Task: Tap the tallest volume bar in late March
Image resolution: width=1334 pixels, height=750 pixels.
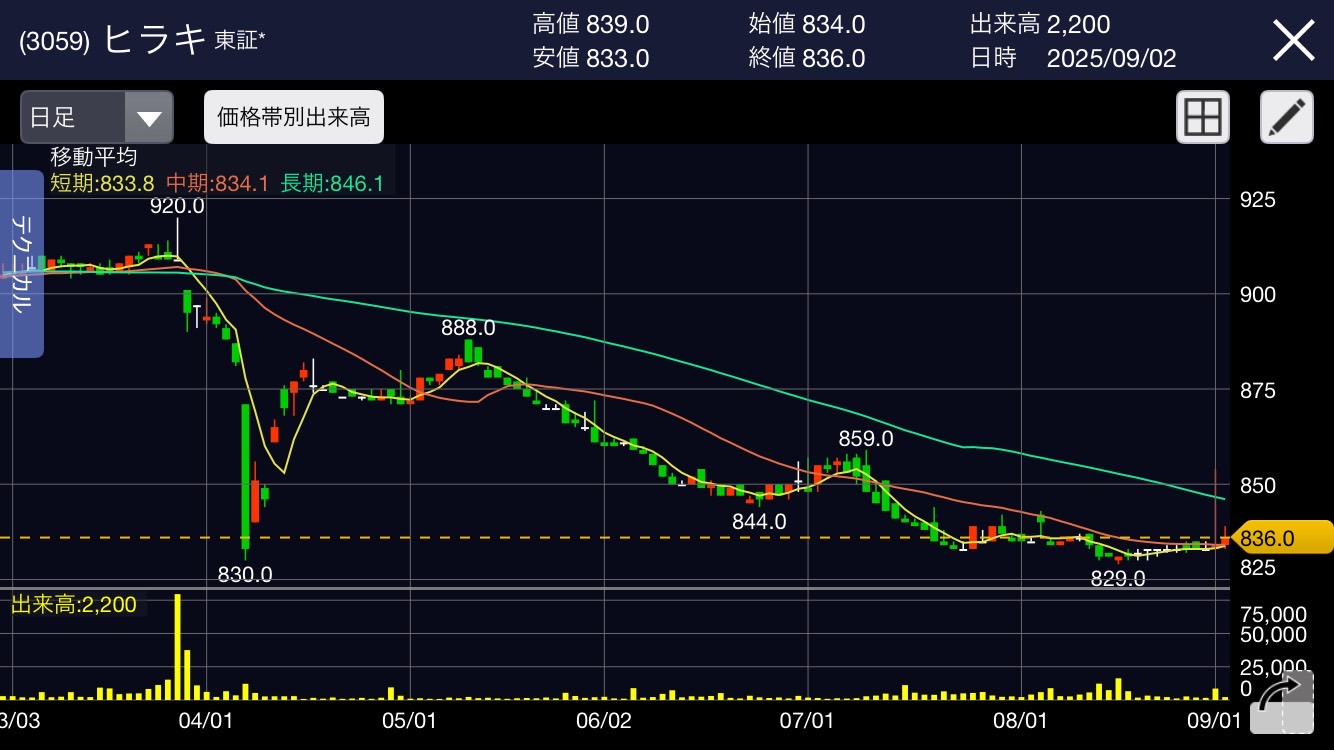Action: (178, 647)
